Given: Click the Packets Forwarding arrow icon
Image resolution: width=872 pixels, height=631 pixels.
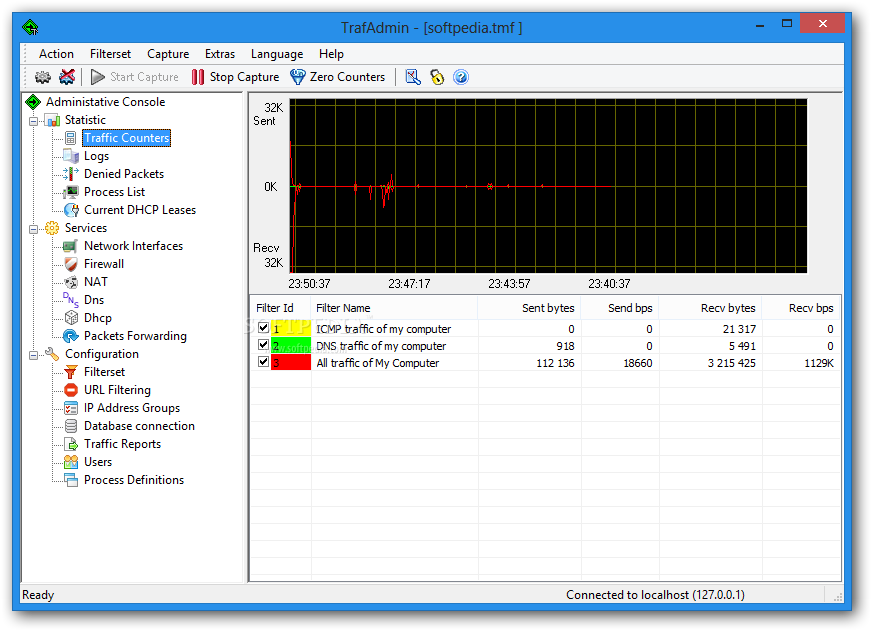Looking at the screenshot, I should [x=71, y=336].
